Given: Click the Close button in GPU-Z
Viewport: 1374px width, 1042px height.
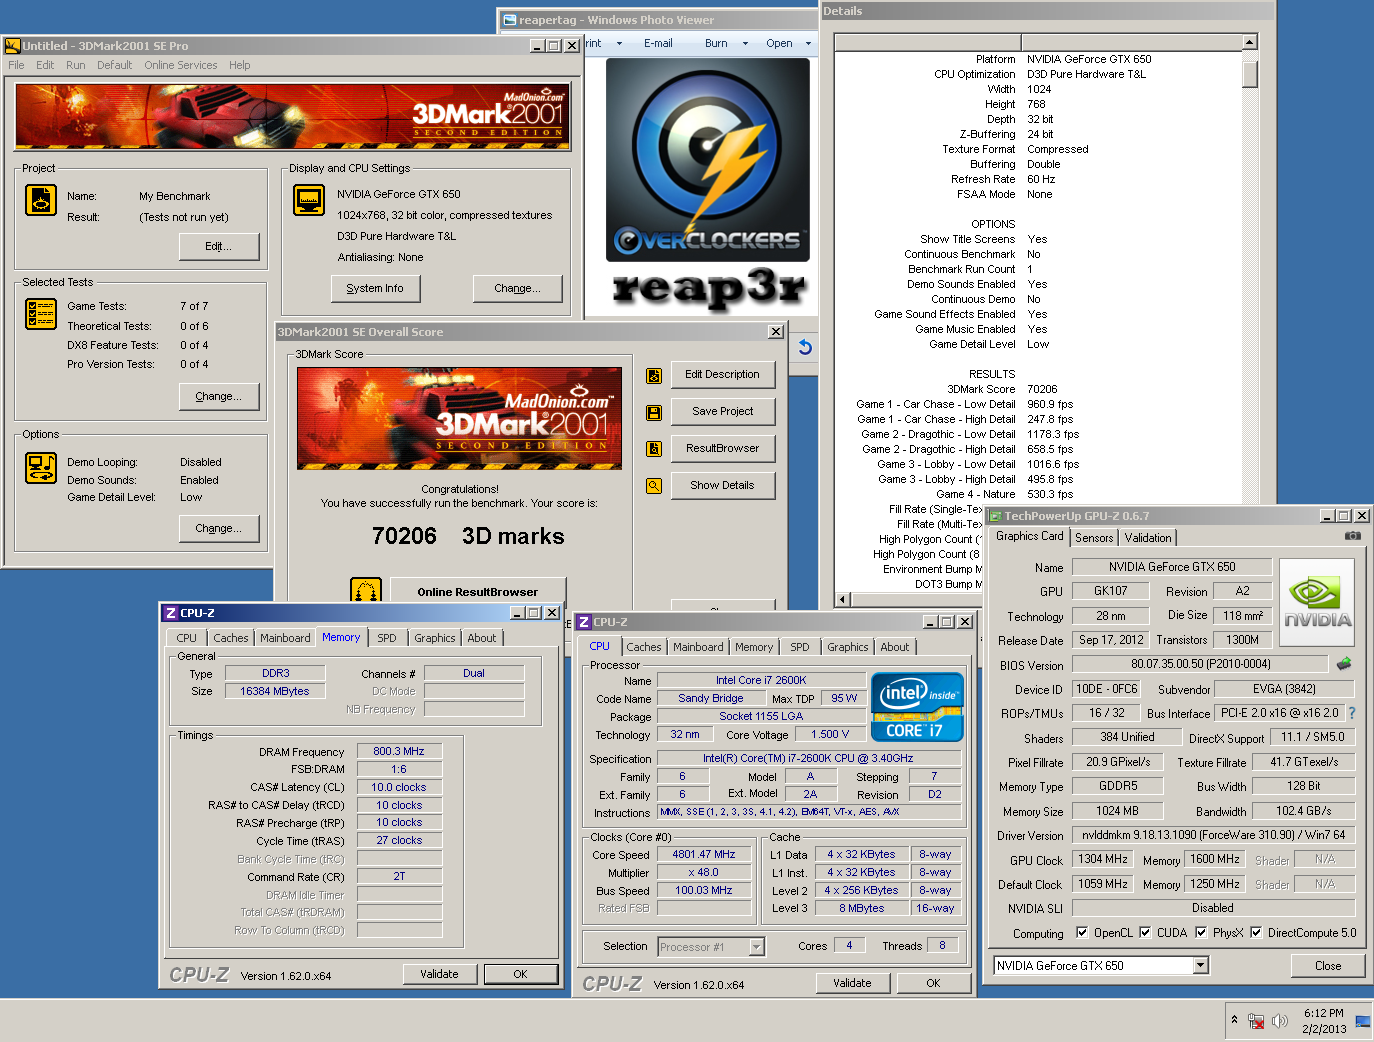Looking at the screenshot, I should [x=1328, y=966].
